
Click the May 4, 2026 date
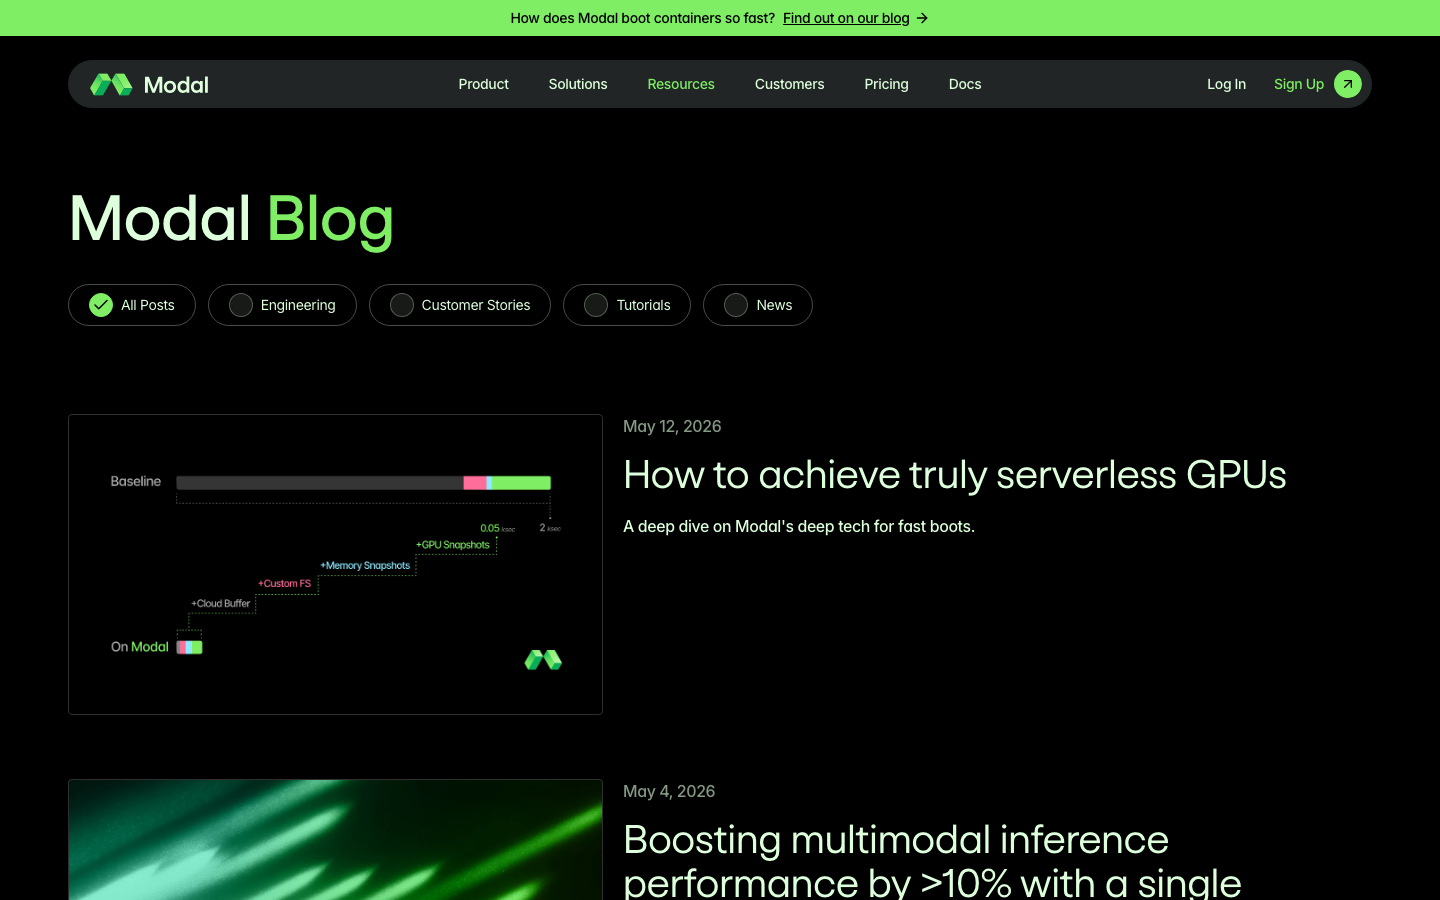point(669,791)
